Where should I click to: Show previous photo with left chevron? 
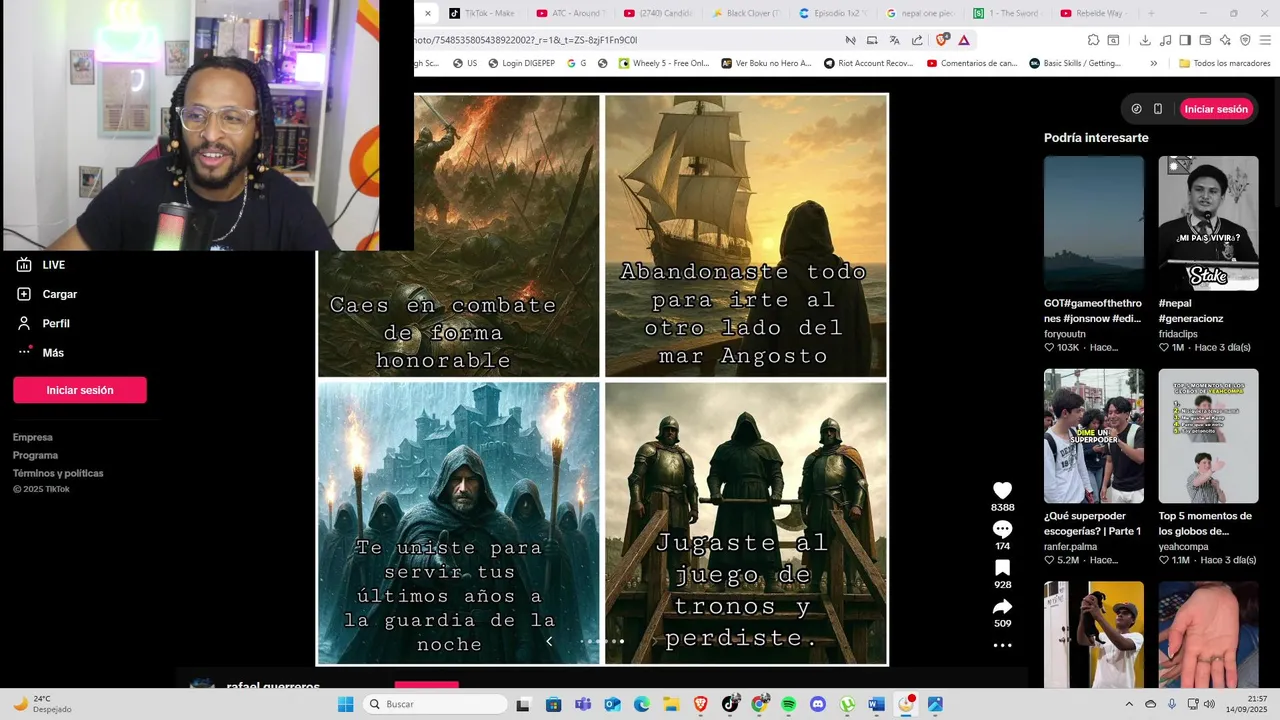[x=549, y=642]
